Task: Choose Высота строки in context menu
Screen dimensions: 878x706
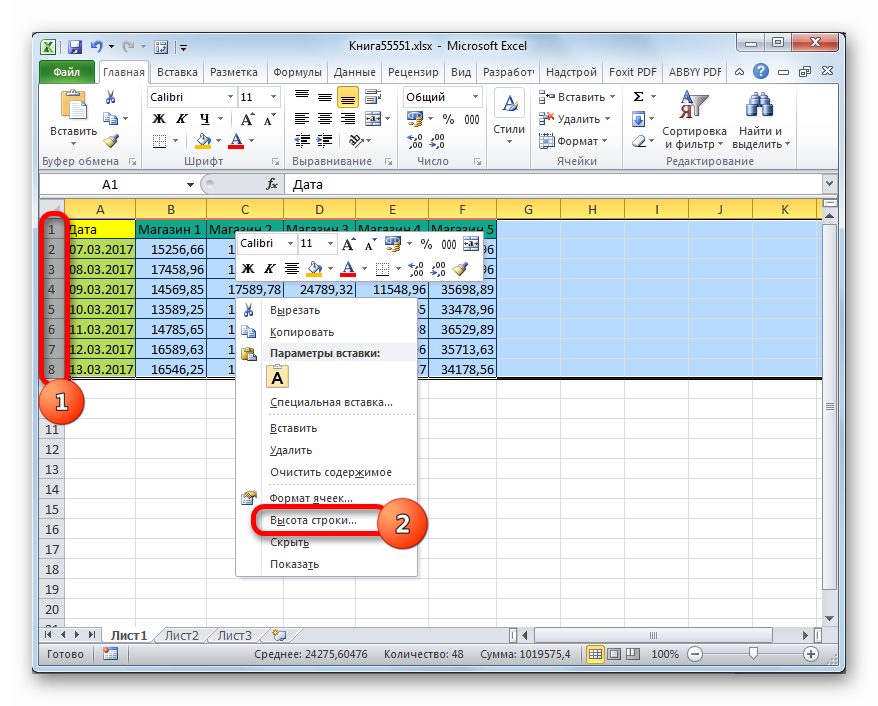Action: tap(312, 520)
